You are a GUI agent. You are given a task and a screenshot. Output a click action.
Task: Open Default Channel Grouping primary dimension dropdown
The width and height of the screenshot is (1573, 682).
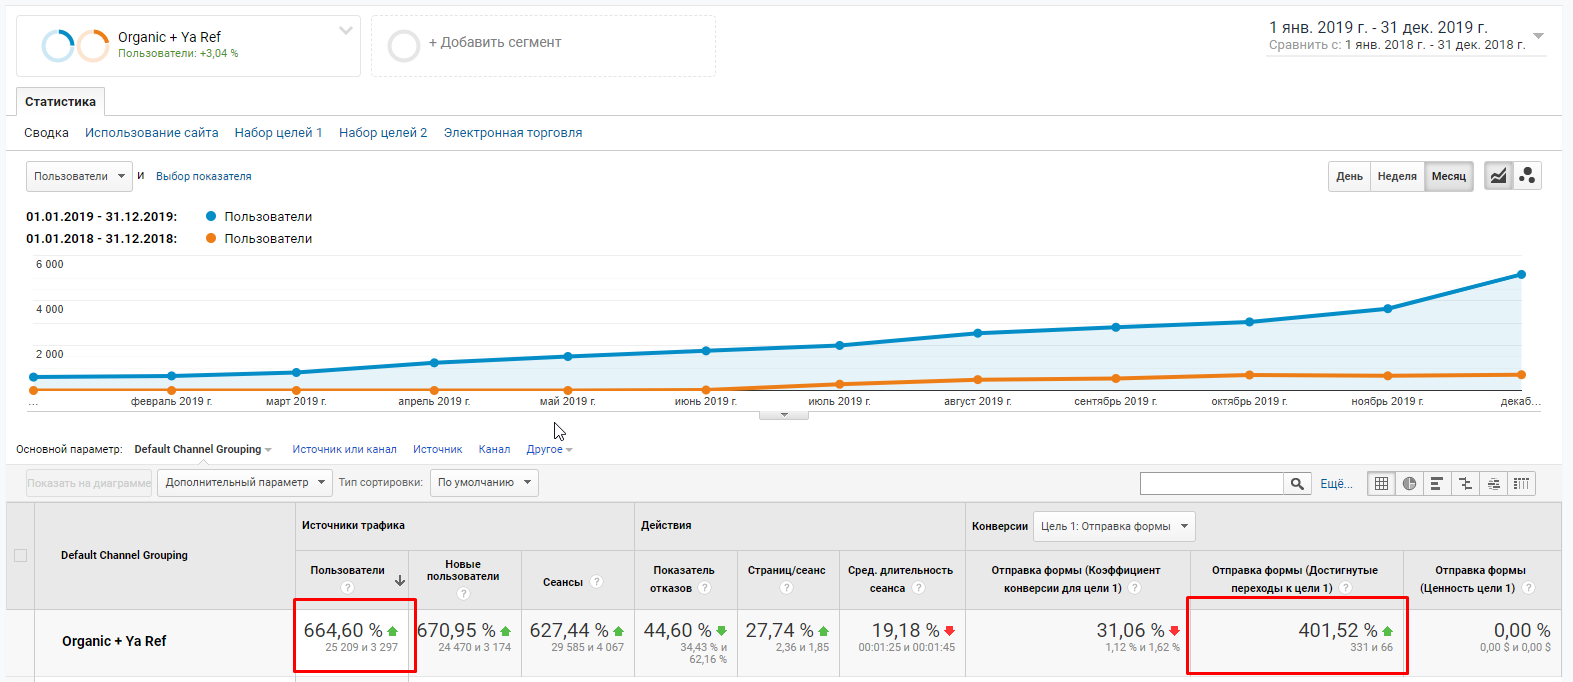pyautogui.click(x=203, y=450)
